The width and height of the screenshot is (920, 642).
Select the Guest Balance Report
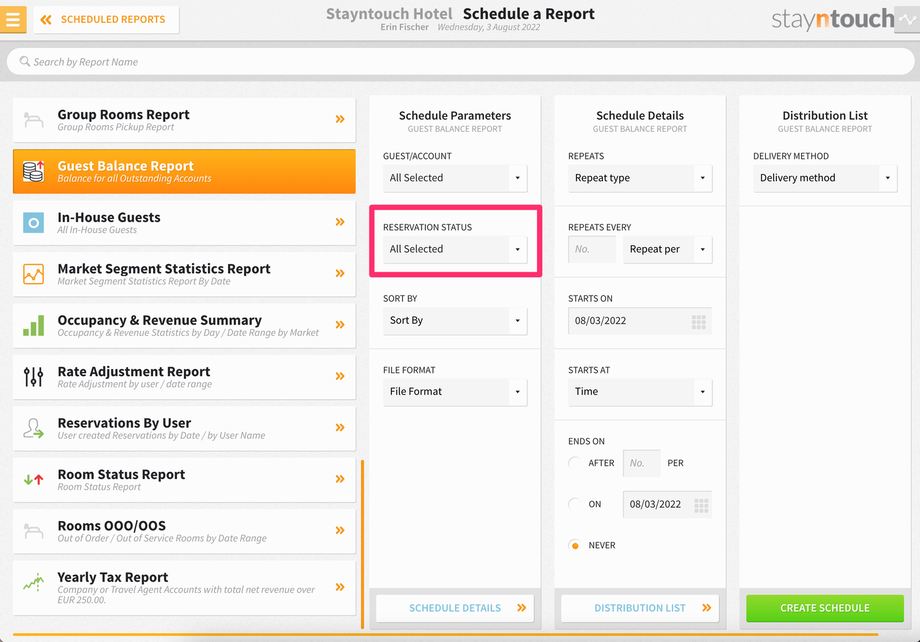pyautogui.click(x=184, y=171)
